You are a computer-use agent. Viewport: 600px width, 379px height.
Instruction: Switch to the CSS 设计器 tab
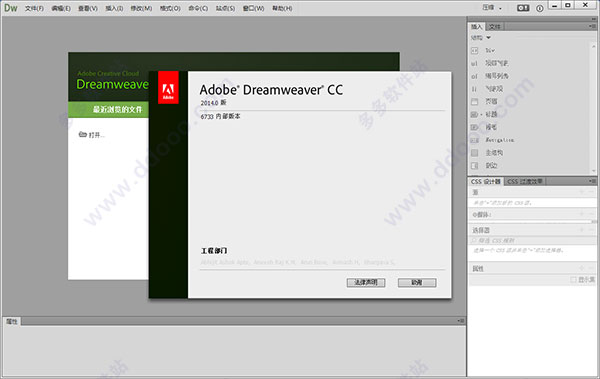pyautogui.click(x=486, y=181)
